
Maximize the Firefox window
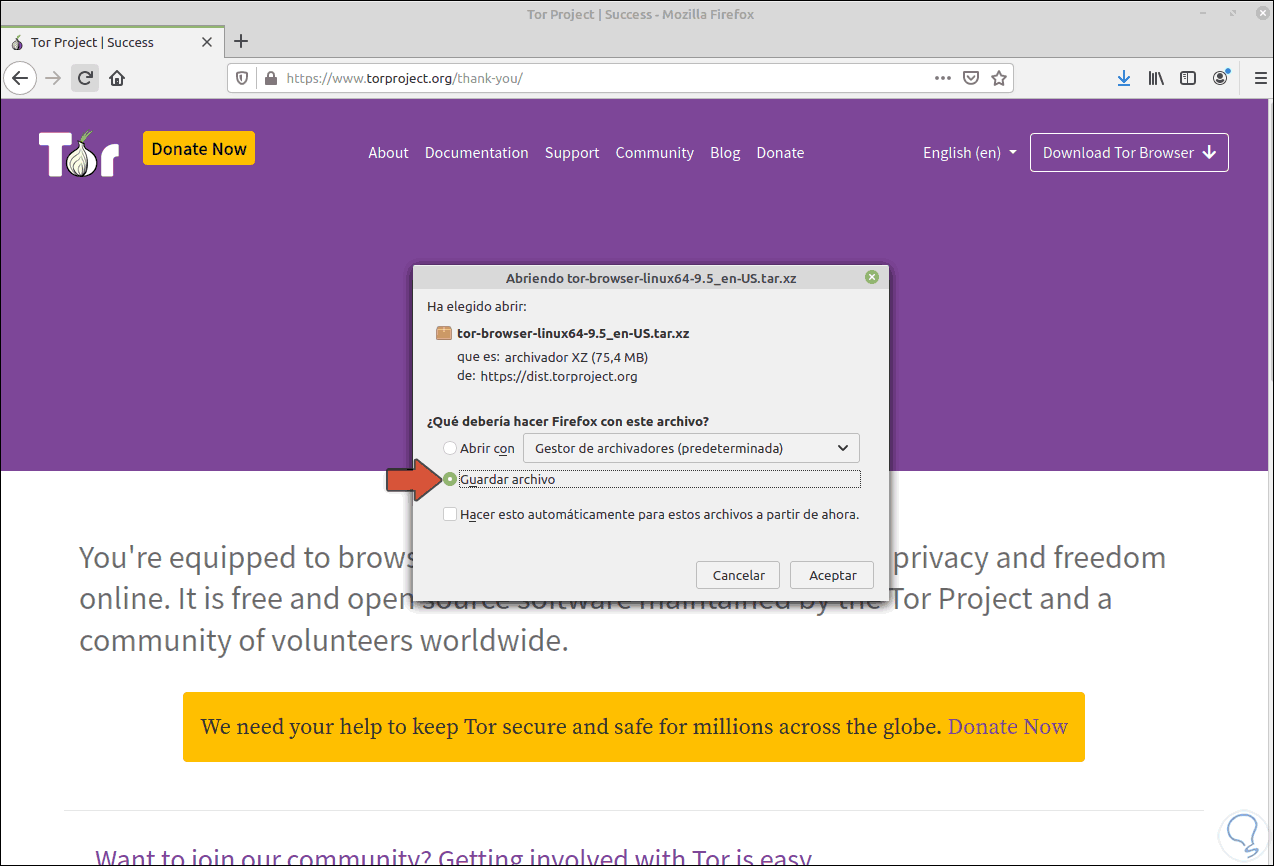tap(1232, 14)
